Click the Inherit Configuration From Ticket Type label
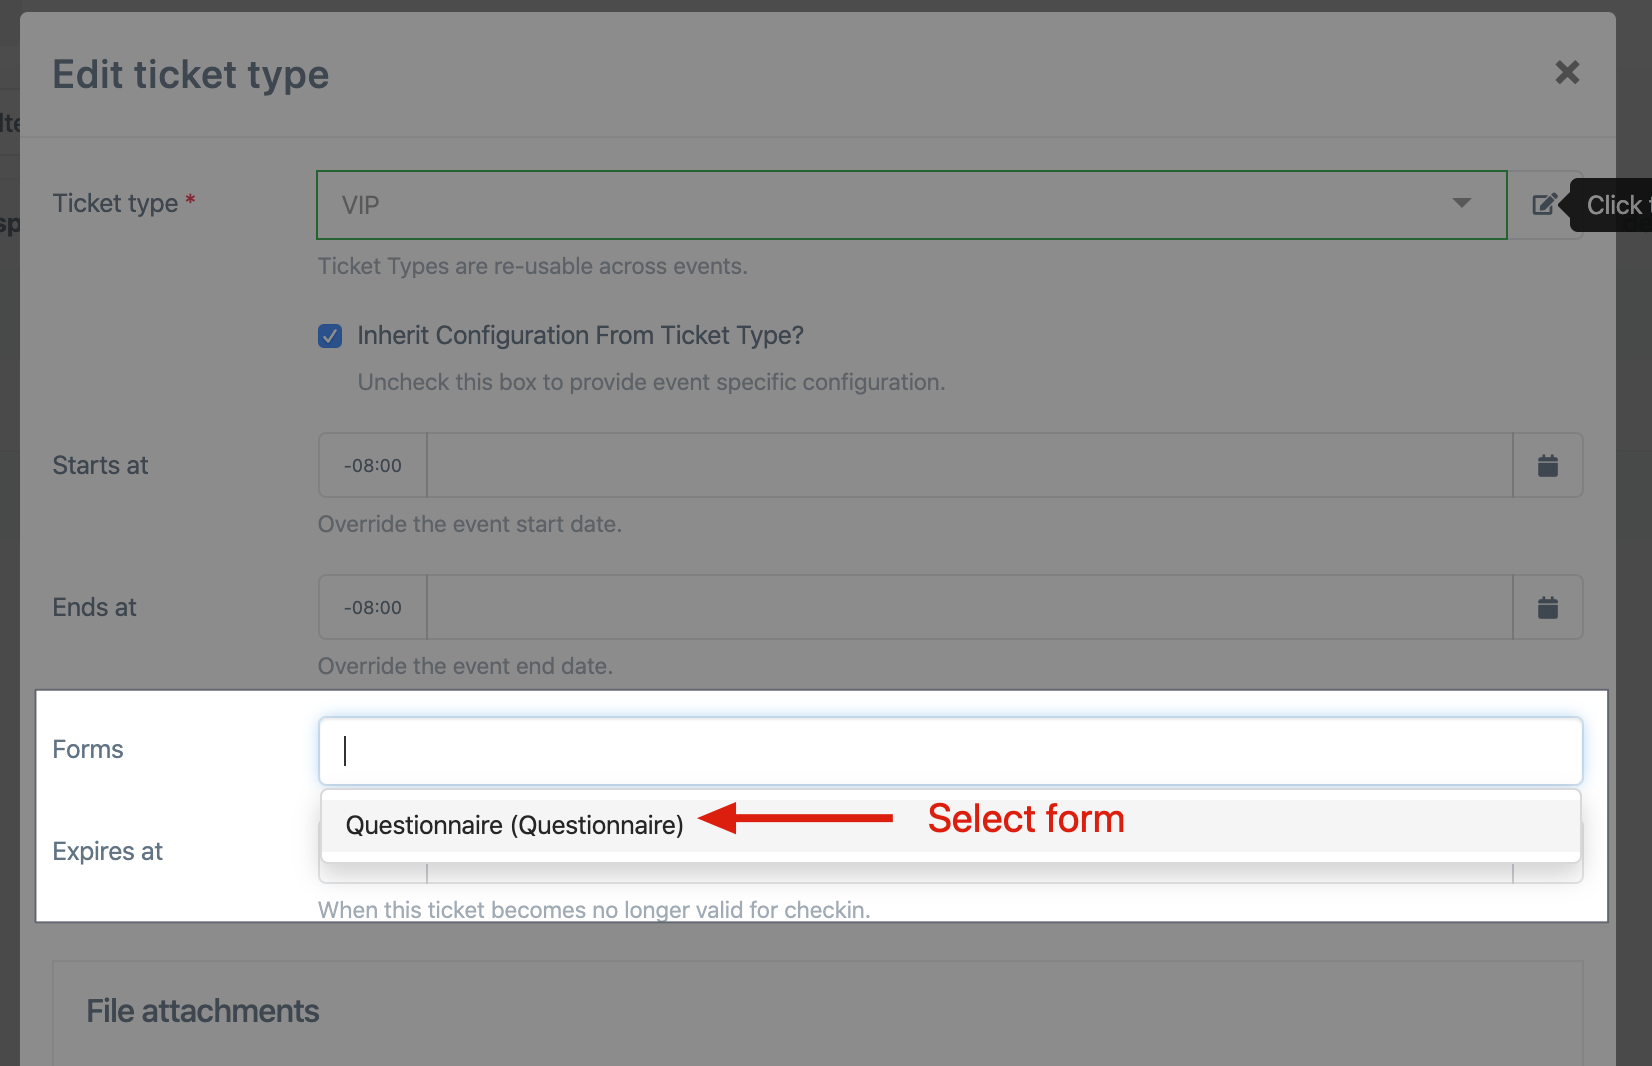This screenshot has height=1066, width=1652. [580, 335]
